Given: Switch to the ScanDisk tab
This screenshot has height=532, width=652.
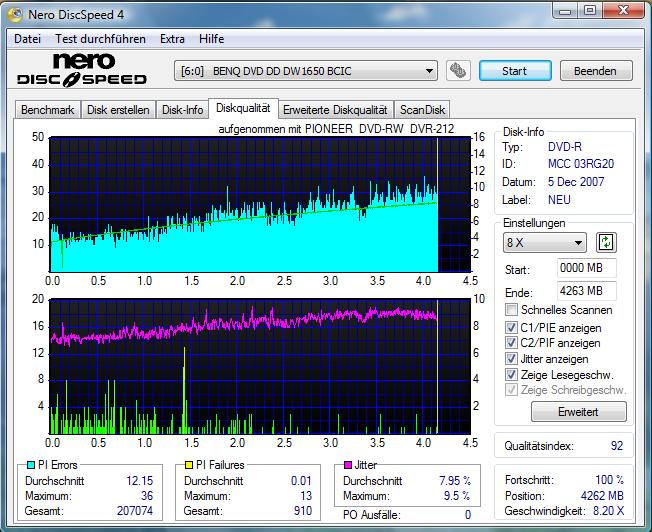Looking at the screenshot, I should (x=421, y=110).
